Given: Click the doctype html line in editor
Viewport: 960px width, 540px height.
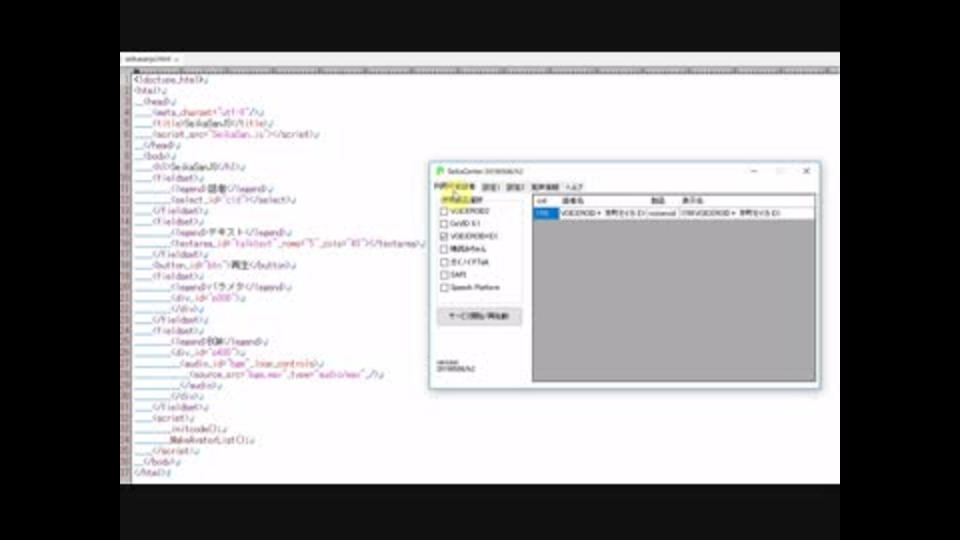Looking at the screenshot, I should point(171,80).
